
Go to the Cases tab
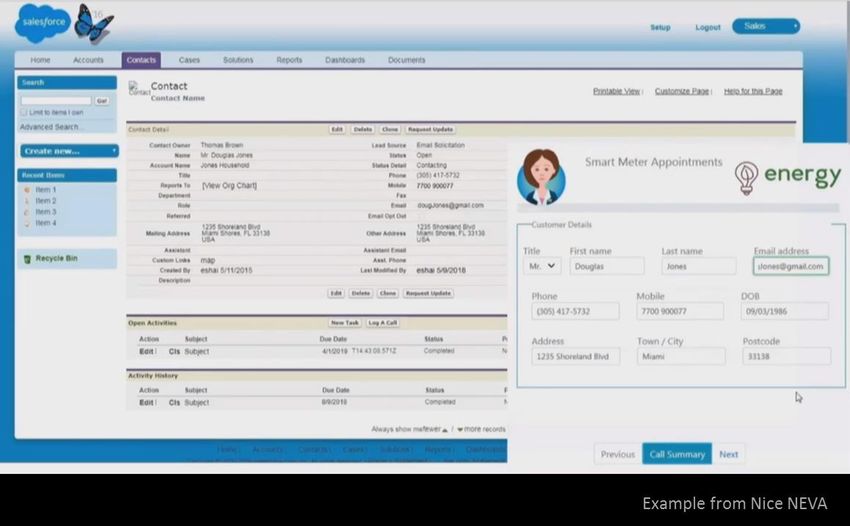pyautogui.click(x=189, y=60)
